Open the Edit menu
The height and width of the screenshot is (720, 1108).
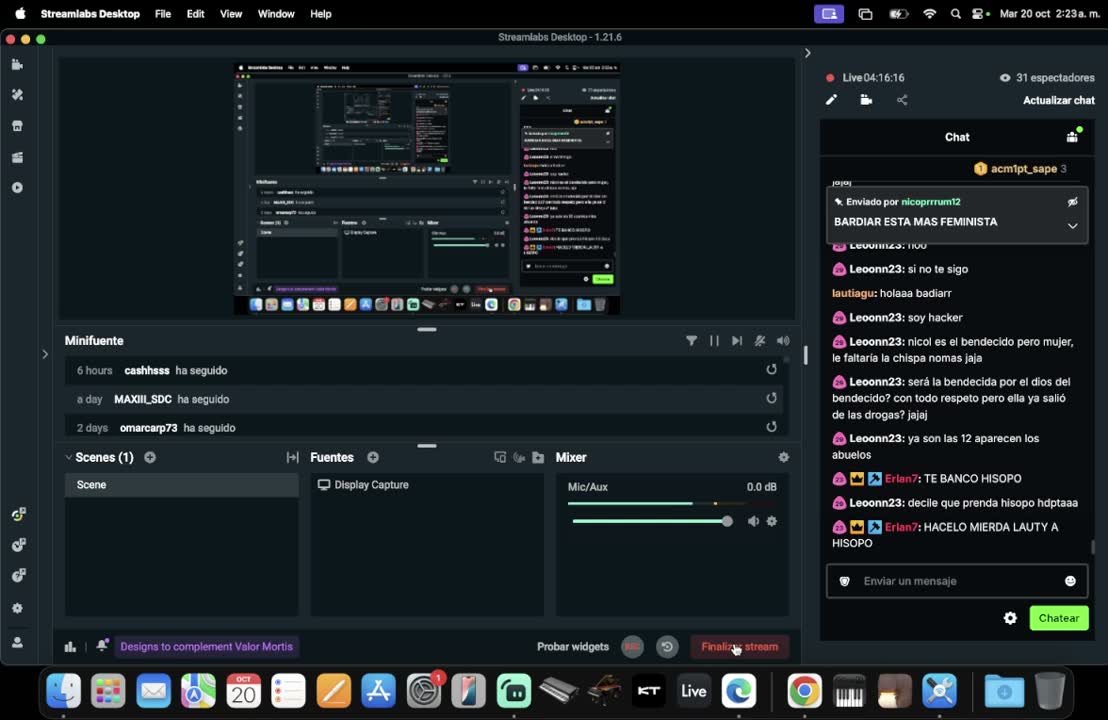pos(196,14)
